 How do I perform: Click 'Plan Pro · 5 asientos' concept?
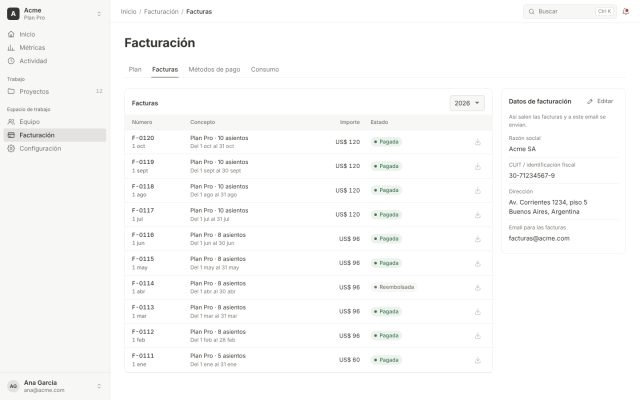(218, 356)
